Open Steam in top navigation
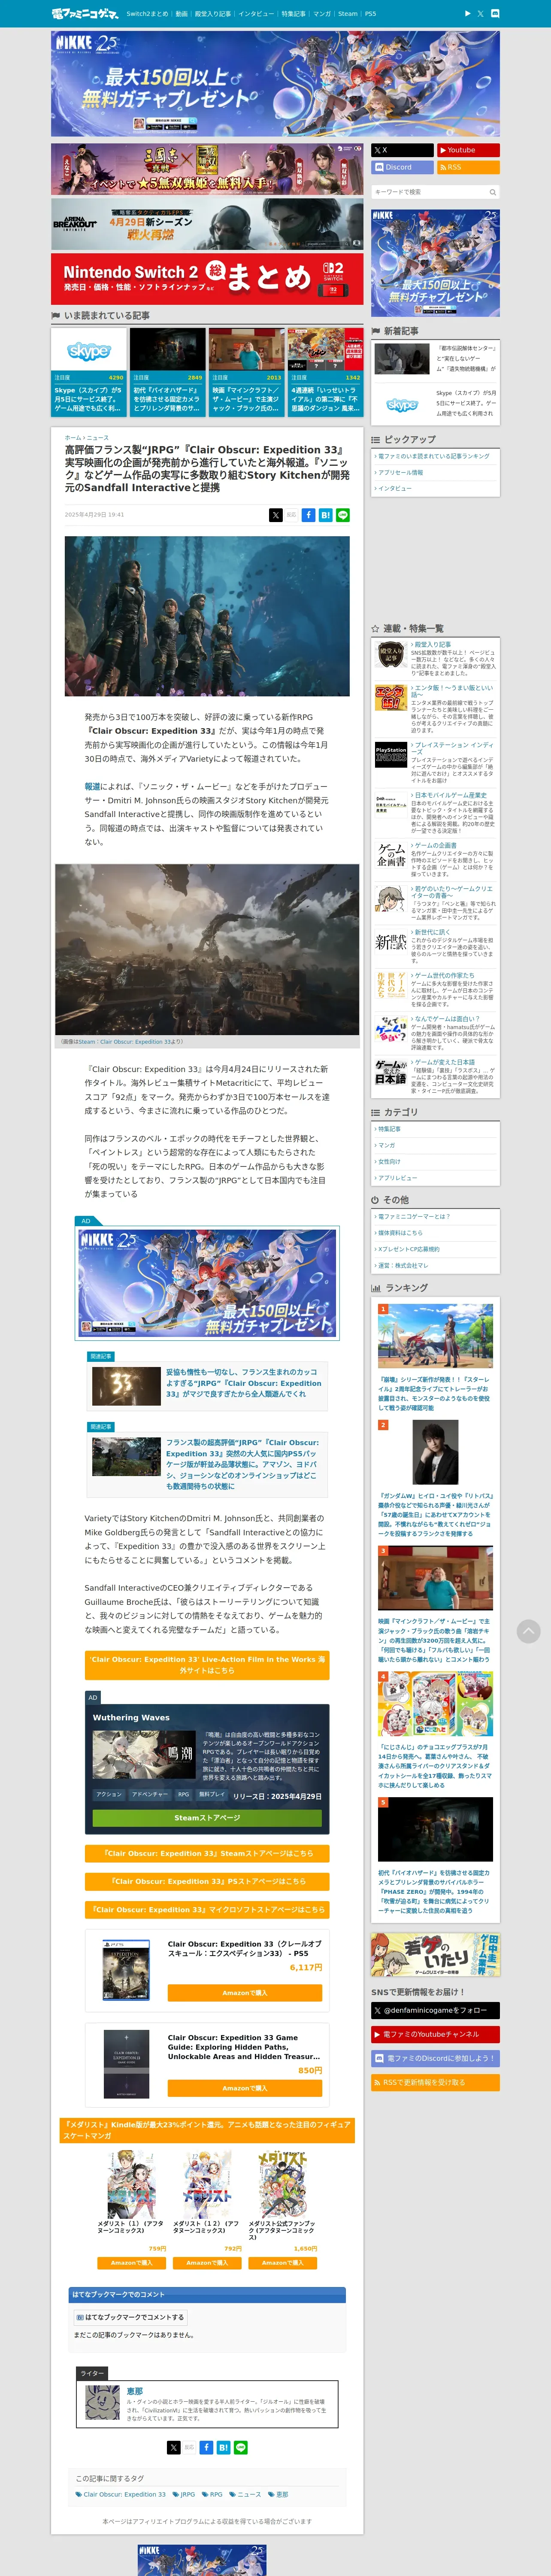The image size is (551, 2576). (x=347, y=14)
